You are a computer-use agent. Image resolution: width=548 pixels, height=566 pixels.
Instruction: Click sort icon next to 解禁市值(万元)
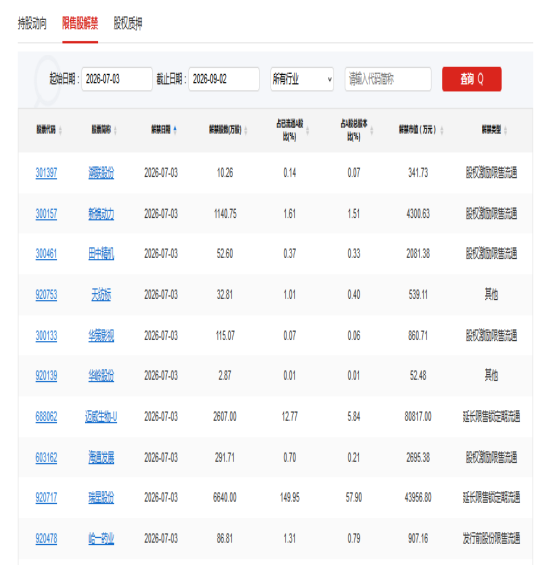coord(442,130)
